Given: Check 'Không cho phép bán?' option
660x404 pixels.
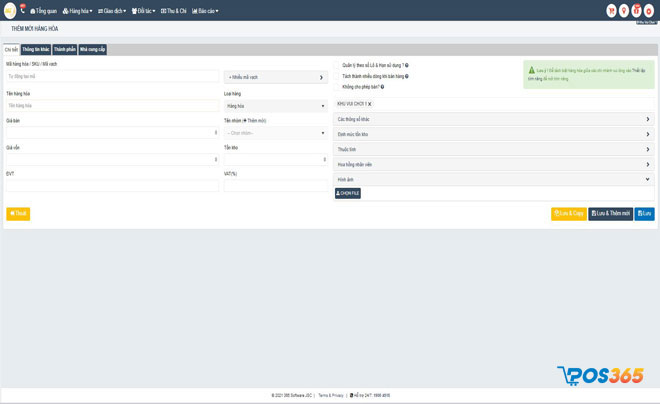Looking at the screenshot, I should 336,87.
